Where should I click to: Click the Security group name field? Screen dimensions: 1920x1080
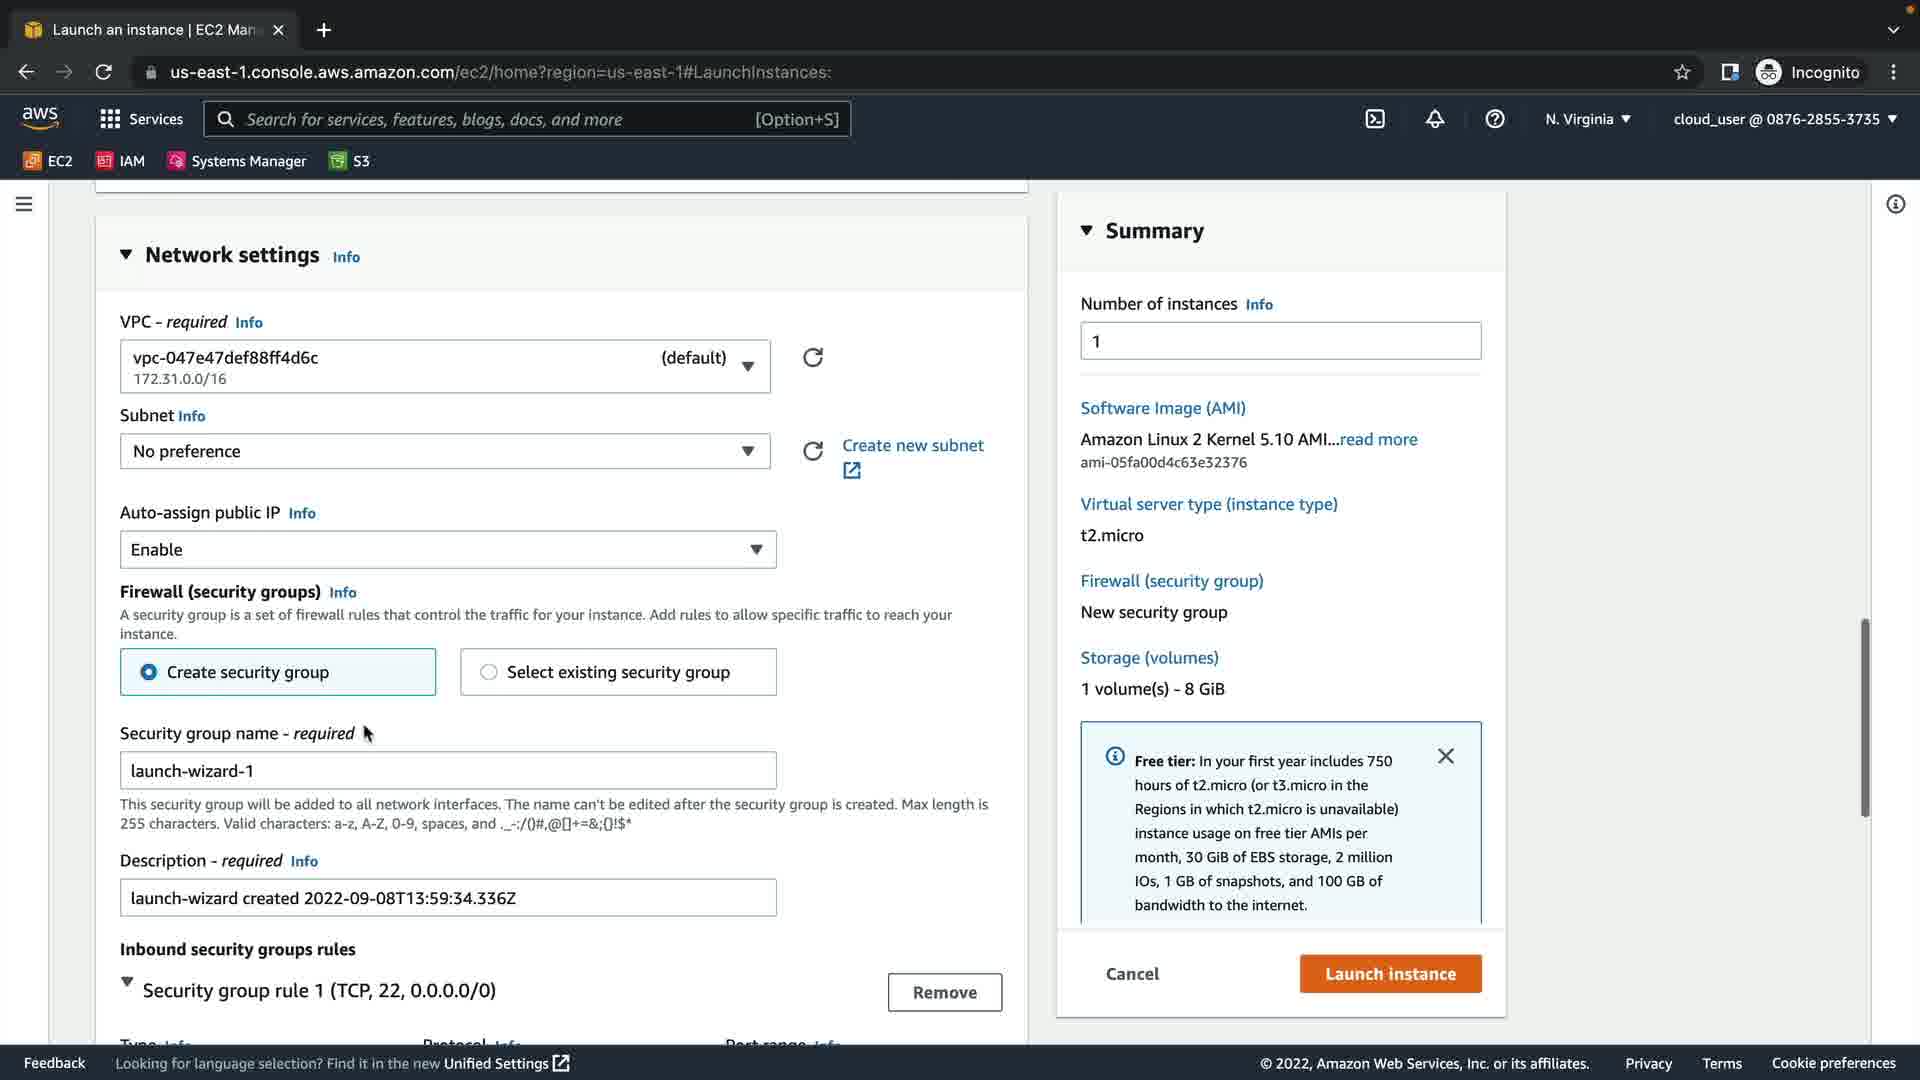tap(448, 771)
